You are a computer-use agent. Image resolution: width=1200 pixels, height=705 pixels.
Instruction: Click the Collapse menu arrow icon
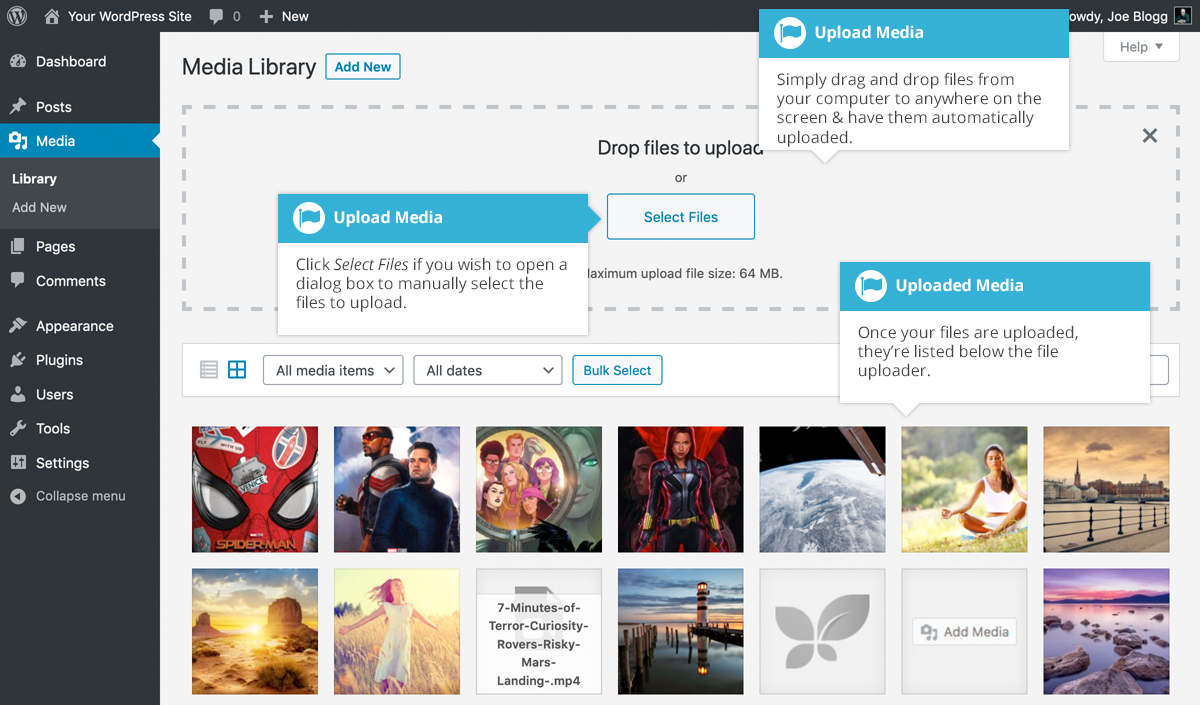pyautogui.click(x=18, y=496)
